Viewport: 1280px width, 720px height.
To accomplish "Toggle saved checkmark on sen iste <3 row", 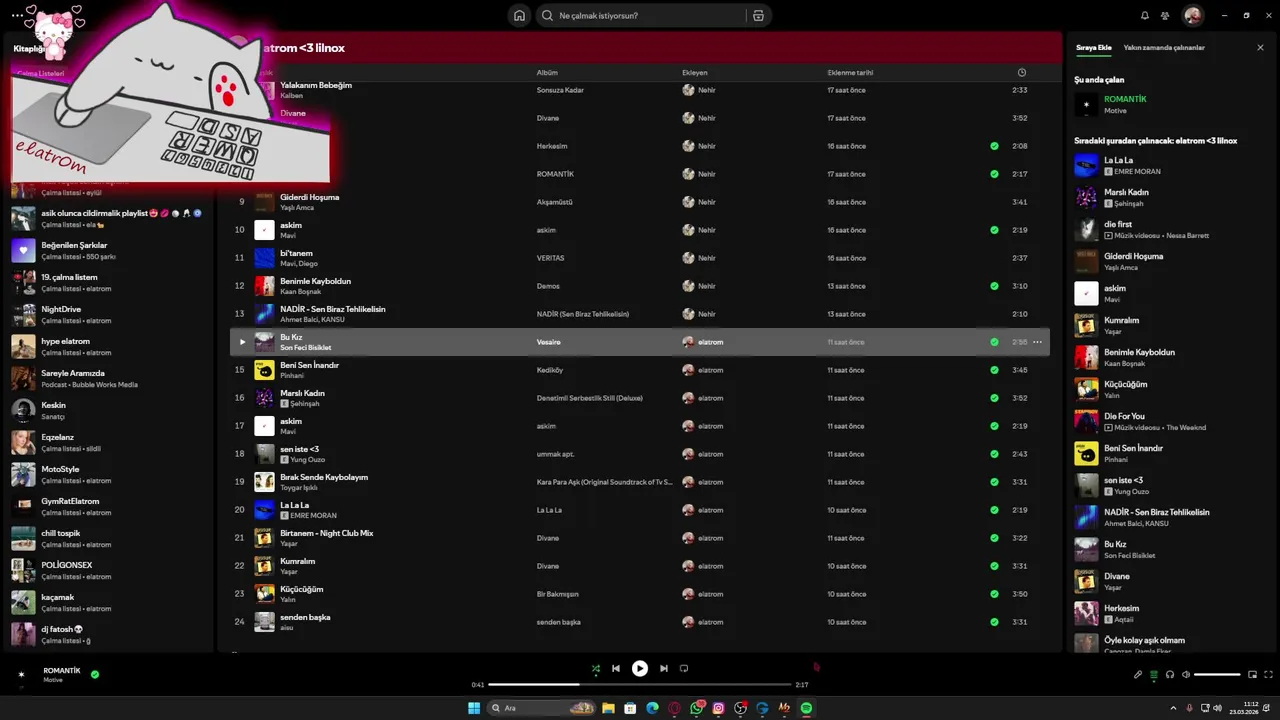I will 994,454.
